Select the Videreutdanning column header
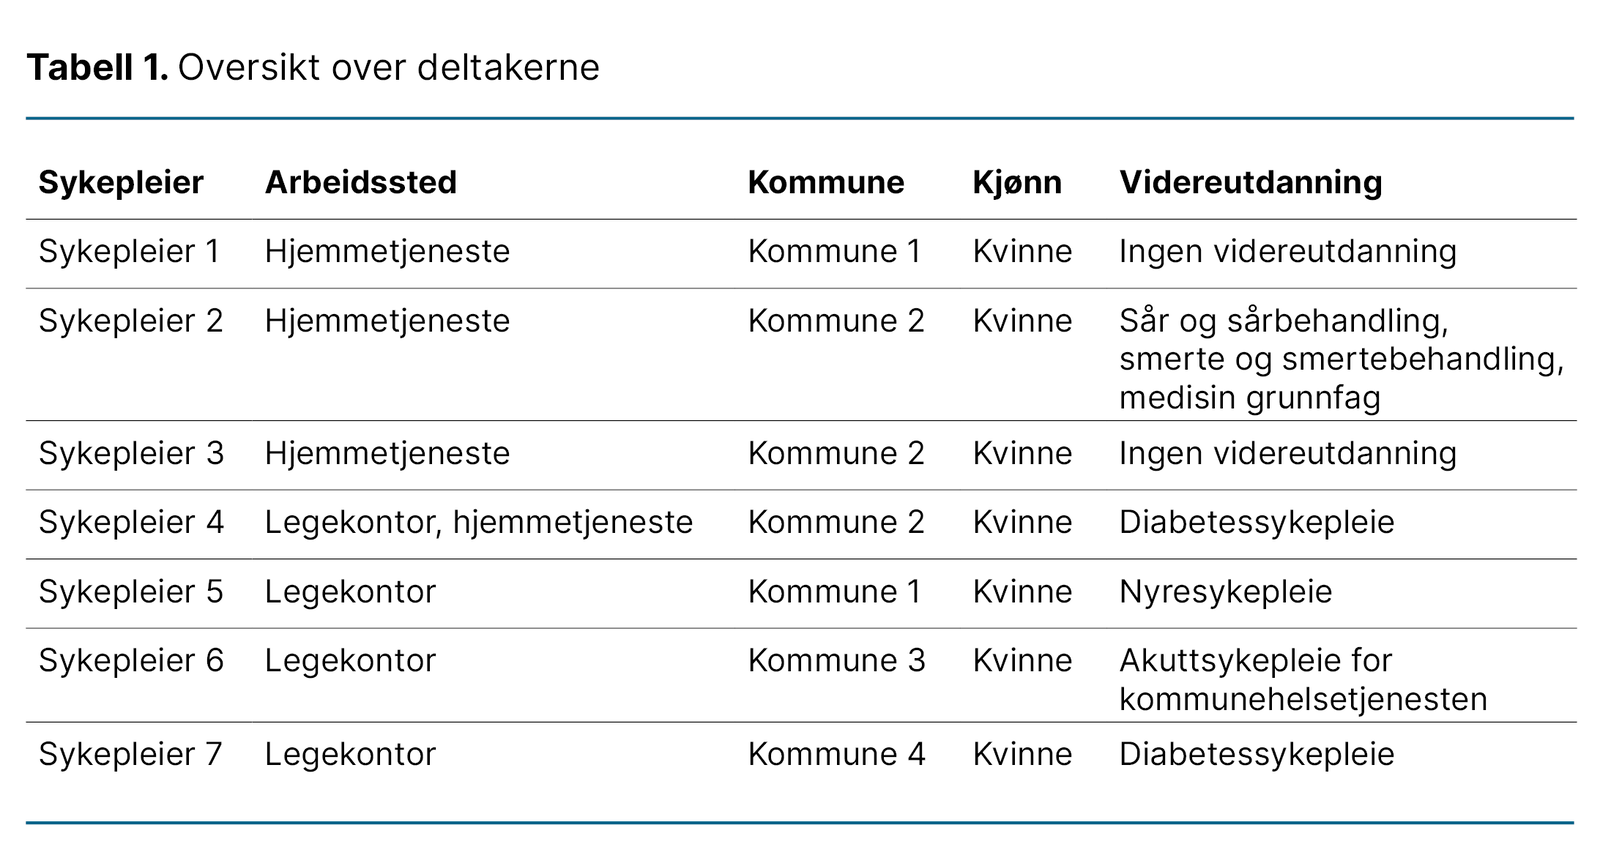Screen dimensions: 1600x866 tap(1250, 182)
